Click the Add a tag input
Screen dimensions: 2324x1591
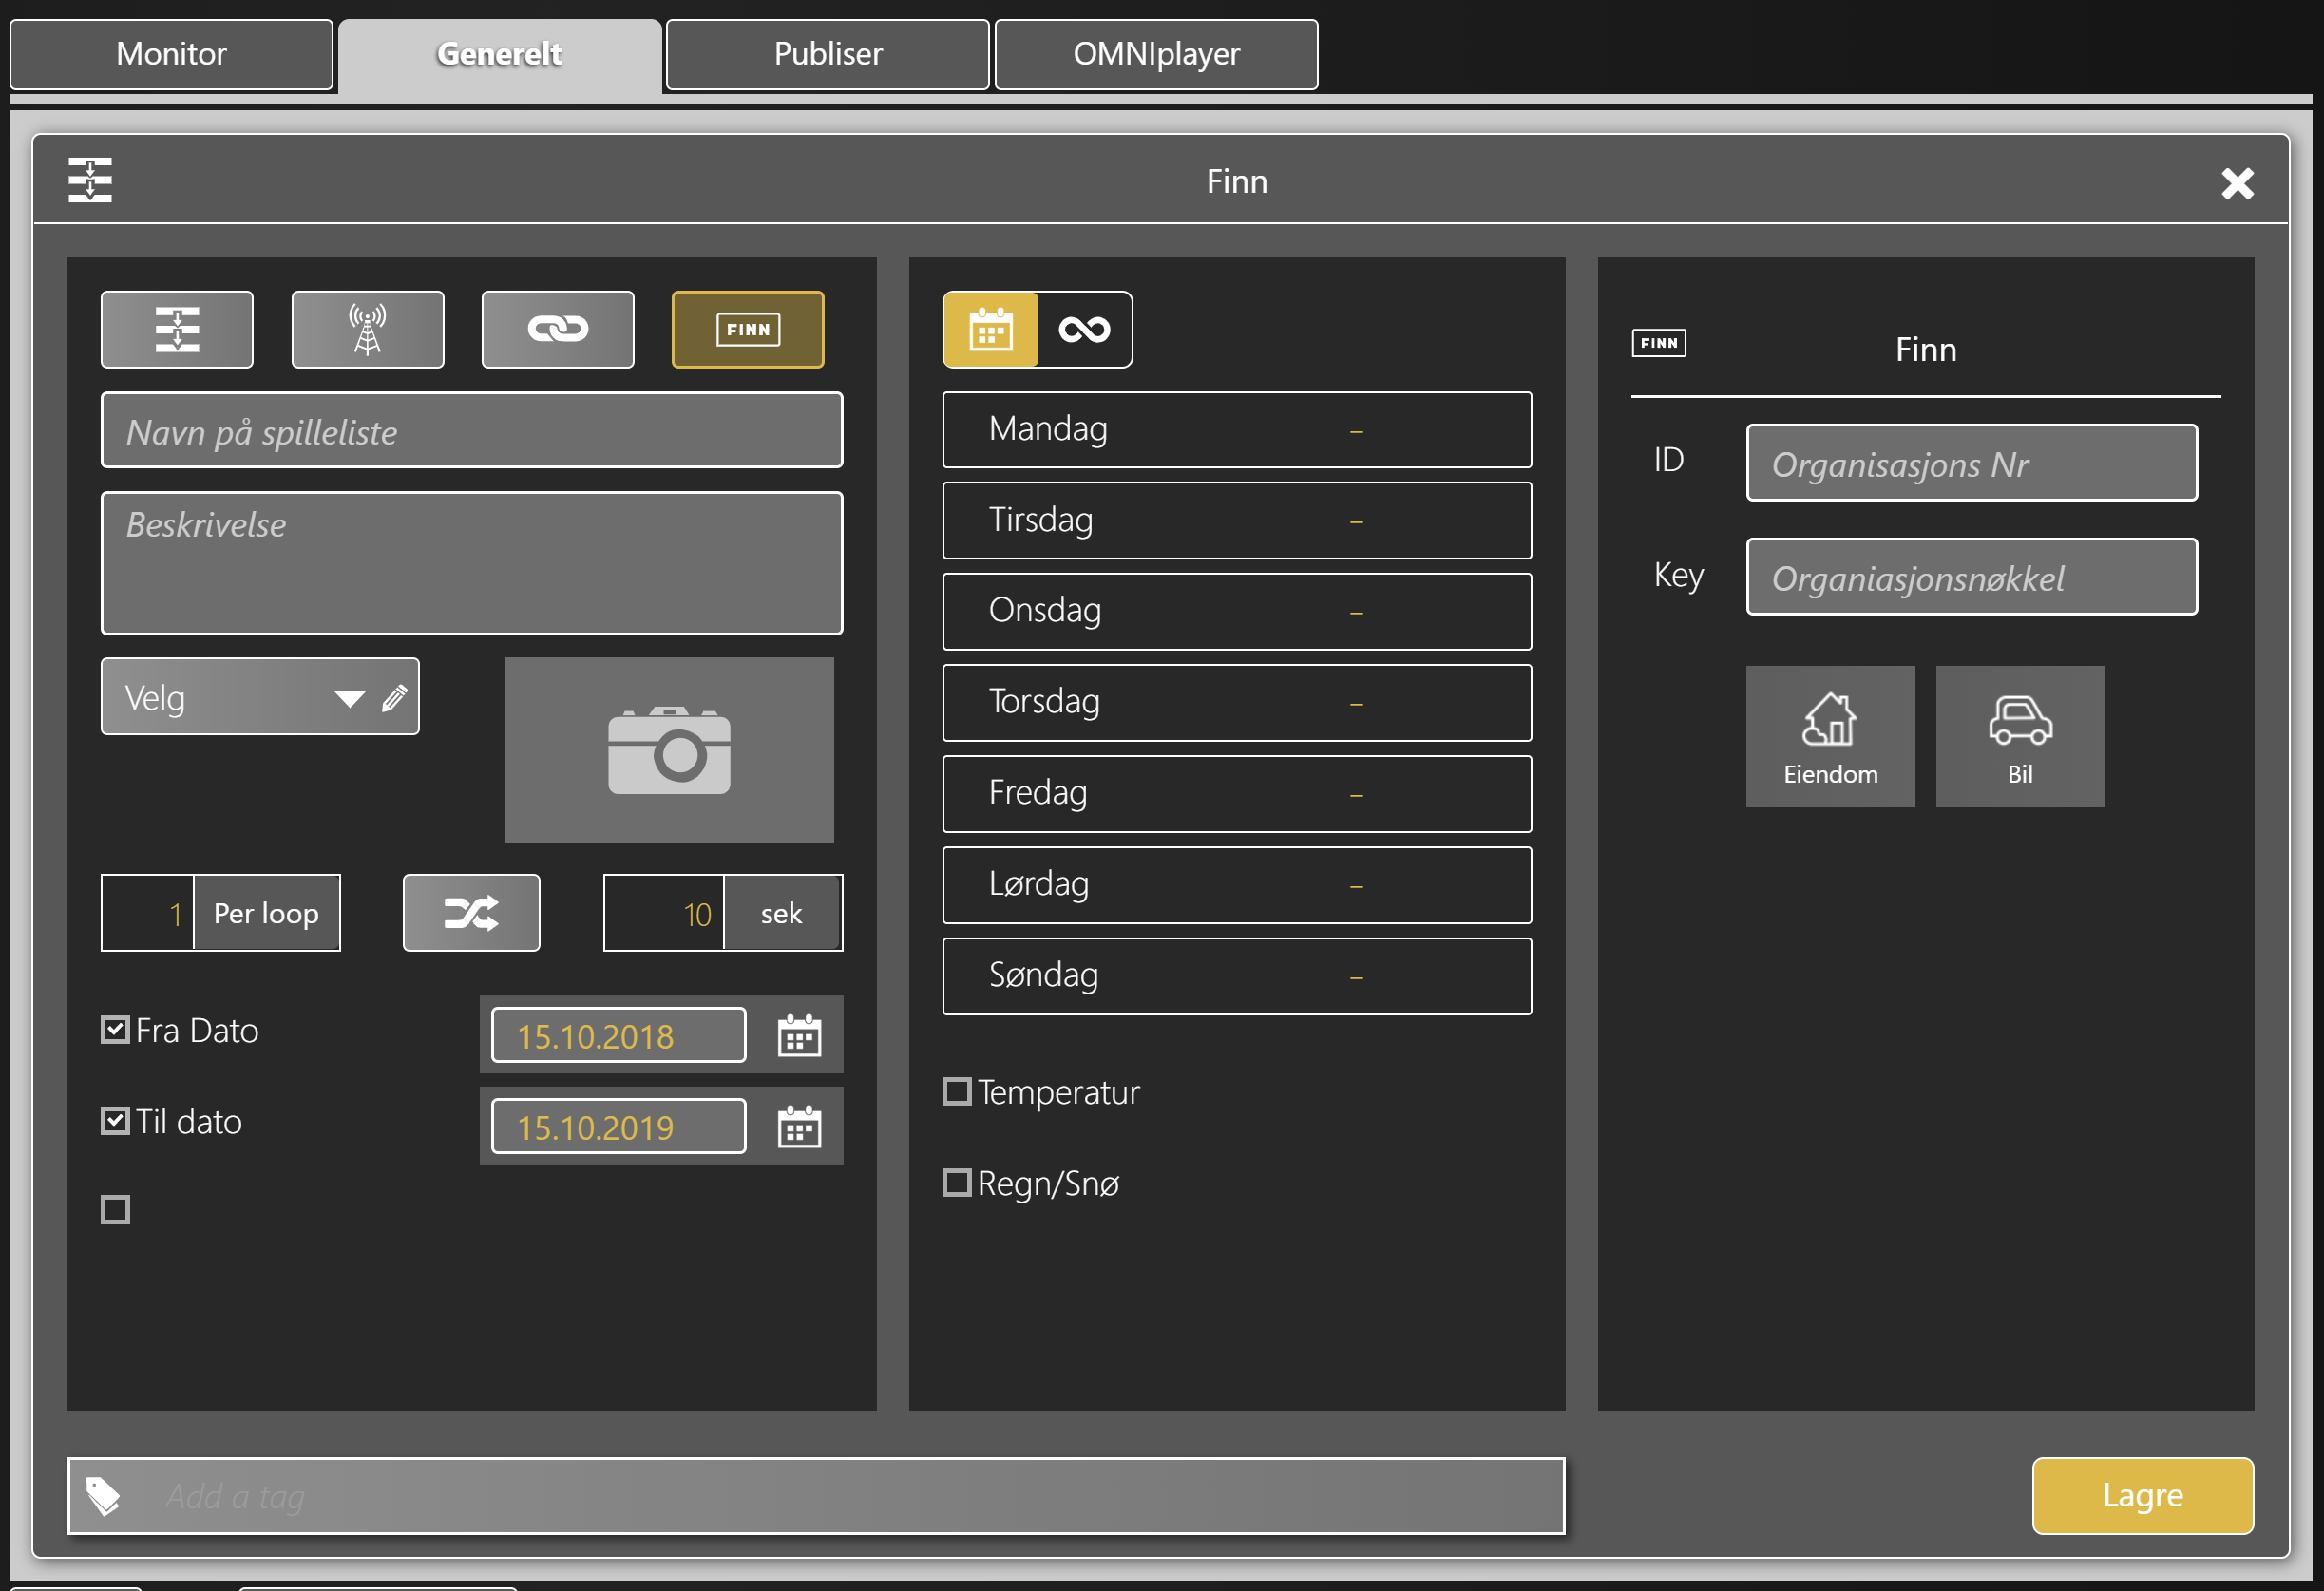816,1496
